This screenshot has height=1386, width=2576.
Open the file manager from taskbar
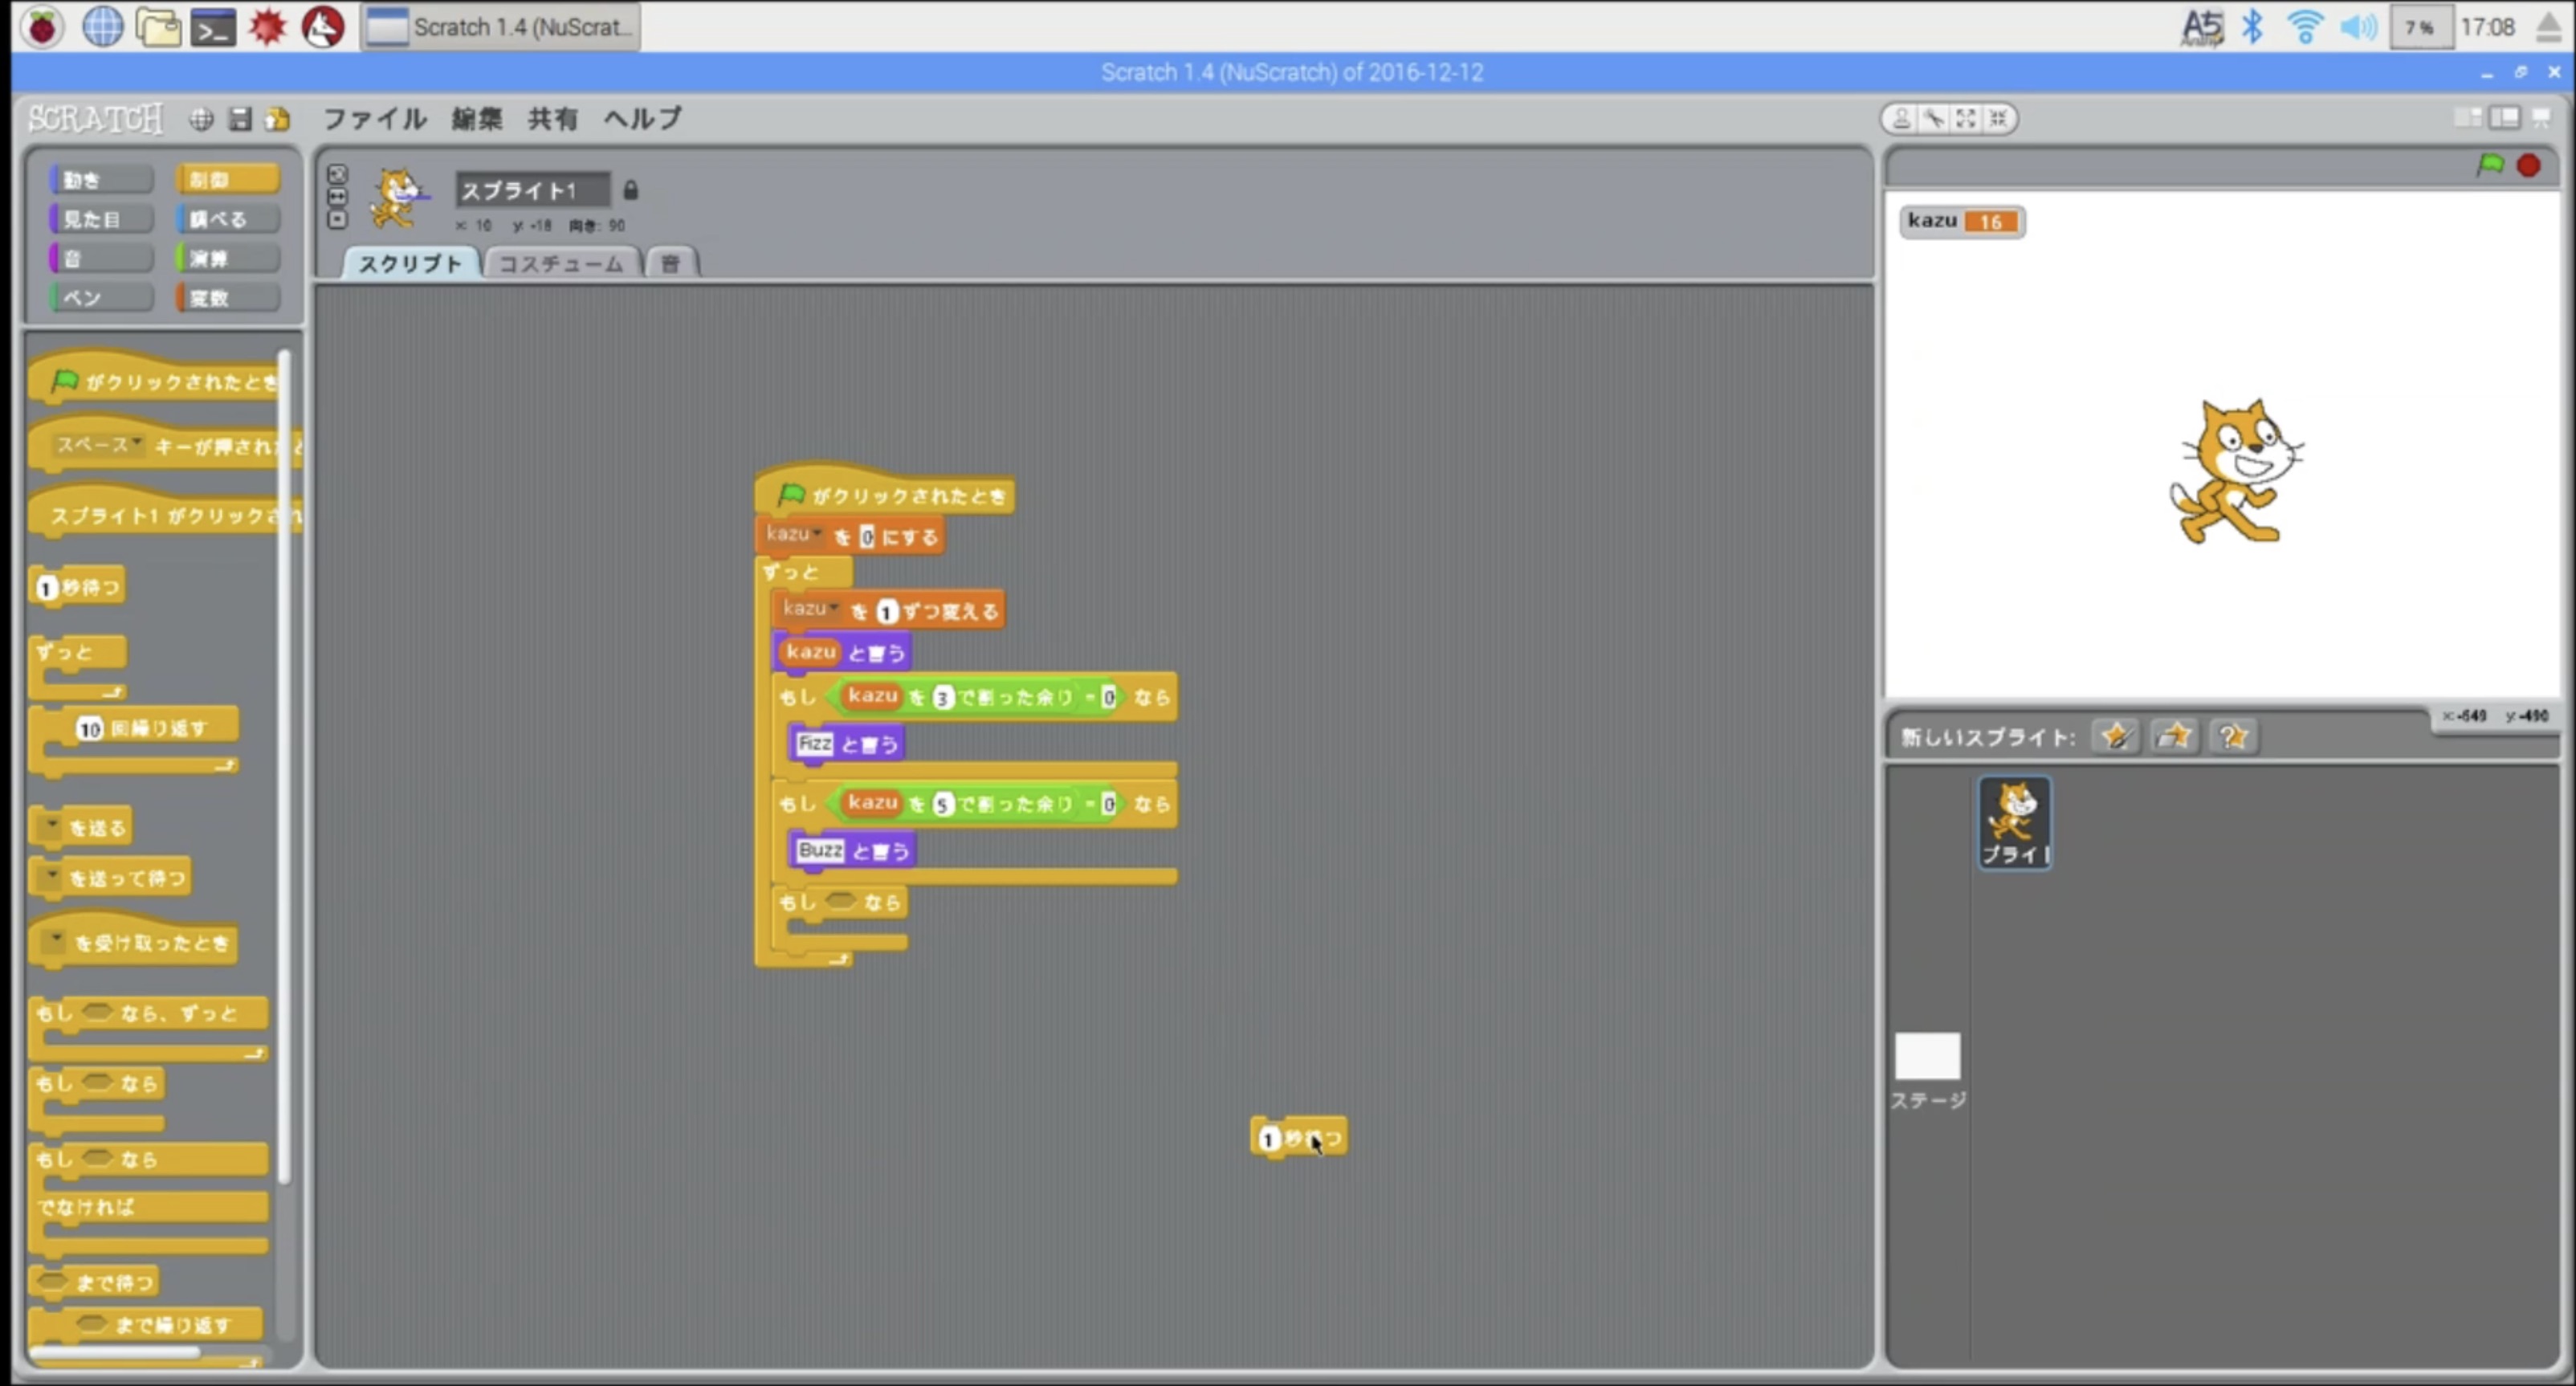(158, 27)
